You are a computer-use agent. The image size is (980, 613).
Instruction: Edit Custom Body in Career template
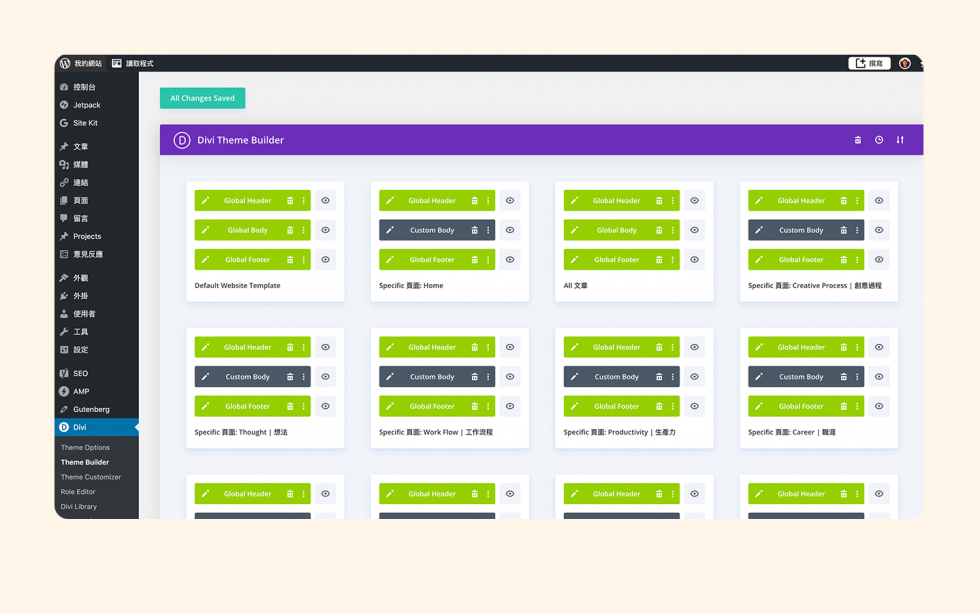coord(758,377)
